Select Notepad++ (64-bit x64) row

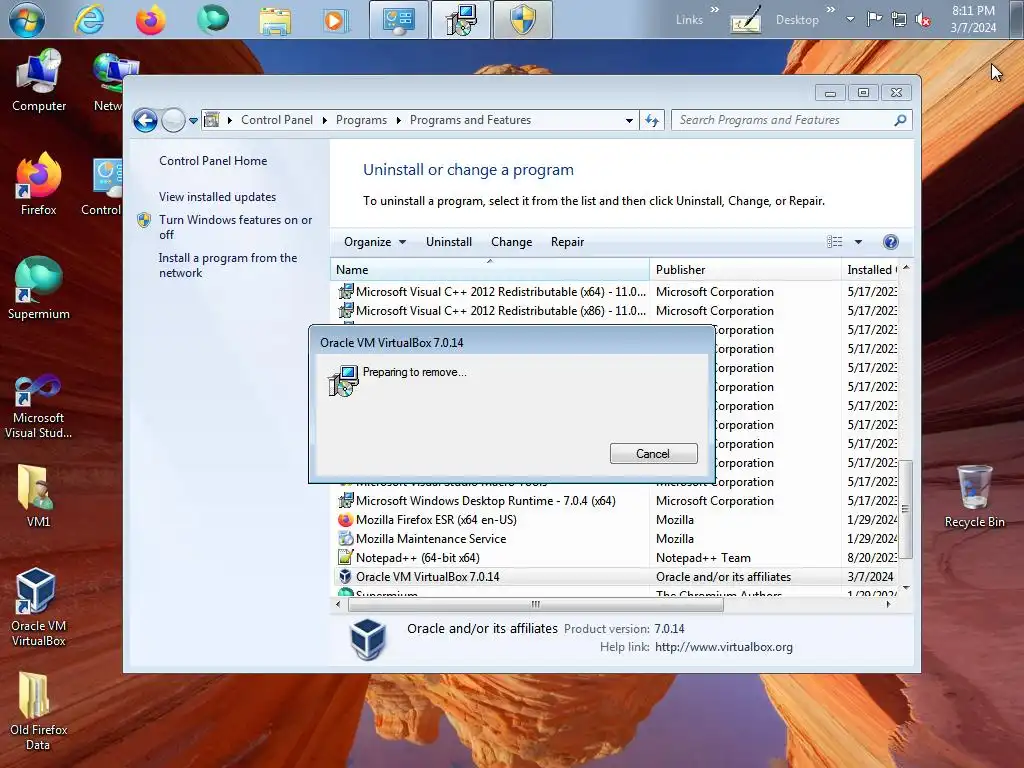pyautogui.click(x=616, y=558)
